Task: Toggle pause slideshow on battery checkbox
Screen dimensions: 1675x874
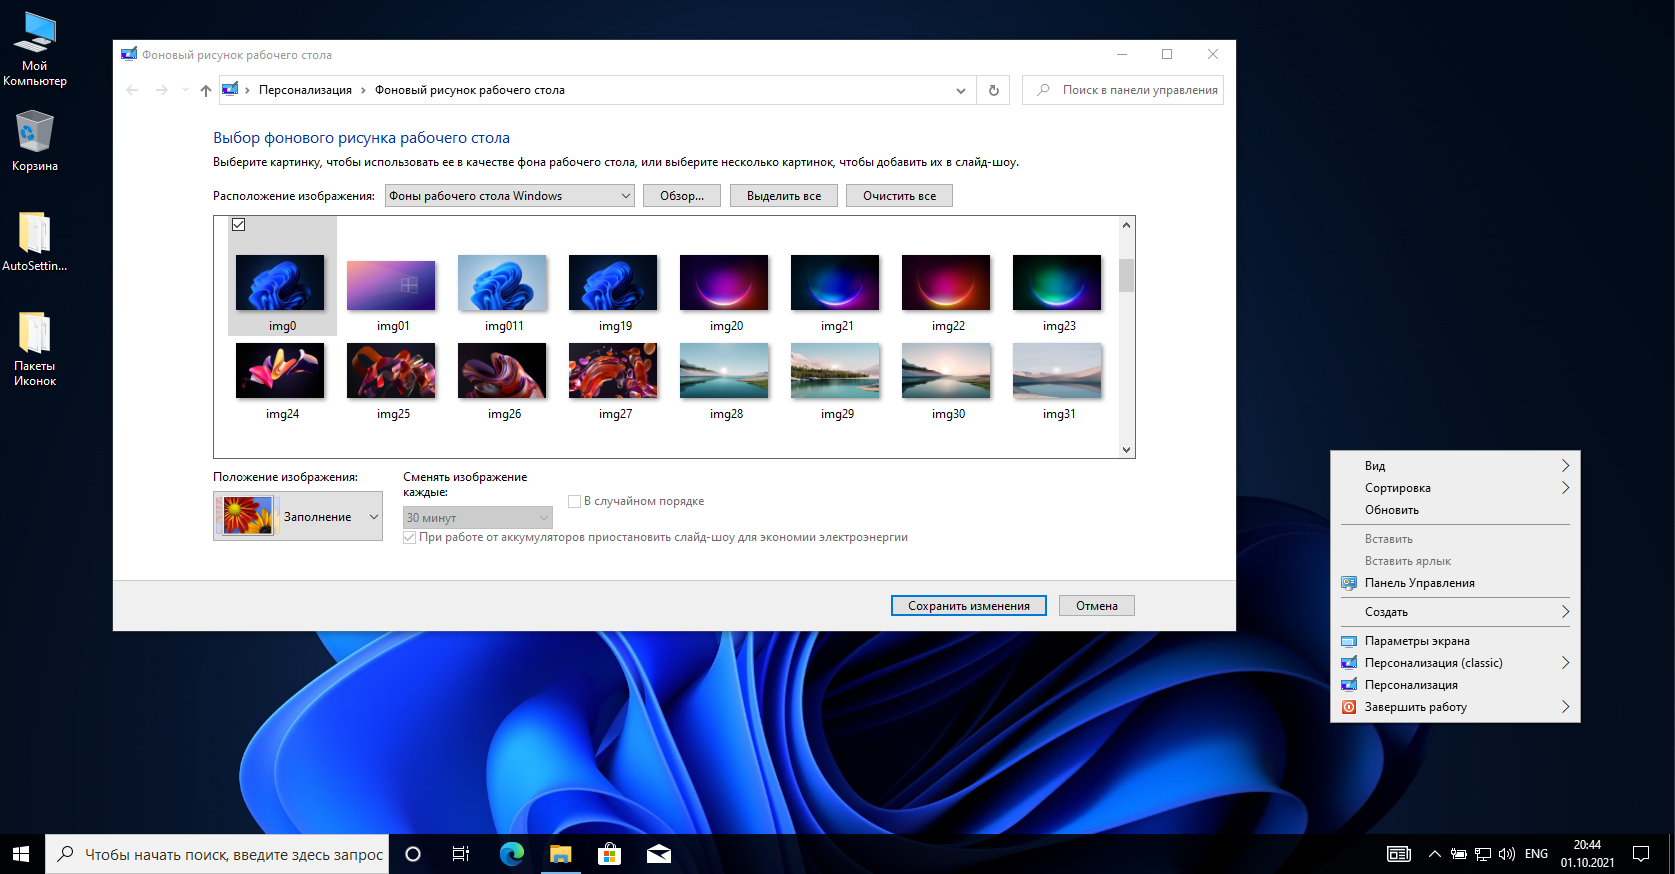Action: (410, 537)
